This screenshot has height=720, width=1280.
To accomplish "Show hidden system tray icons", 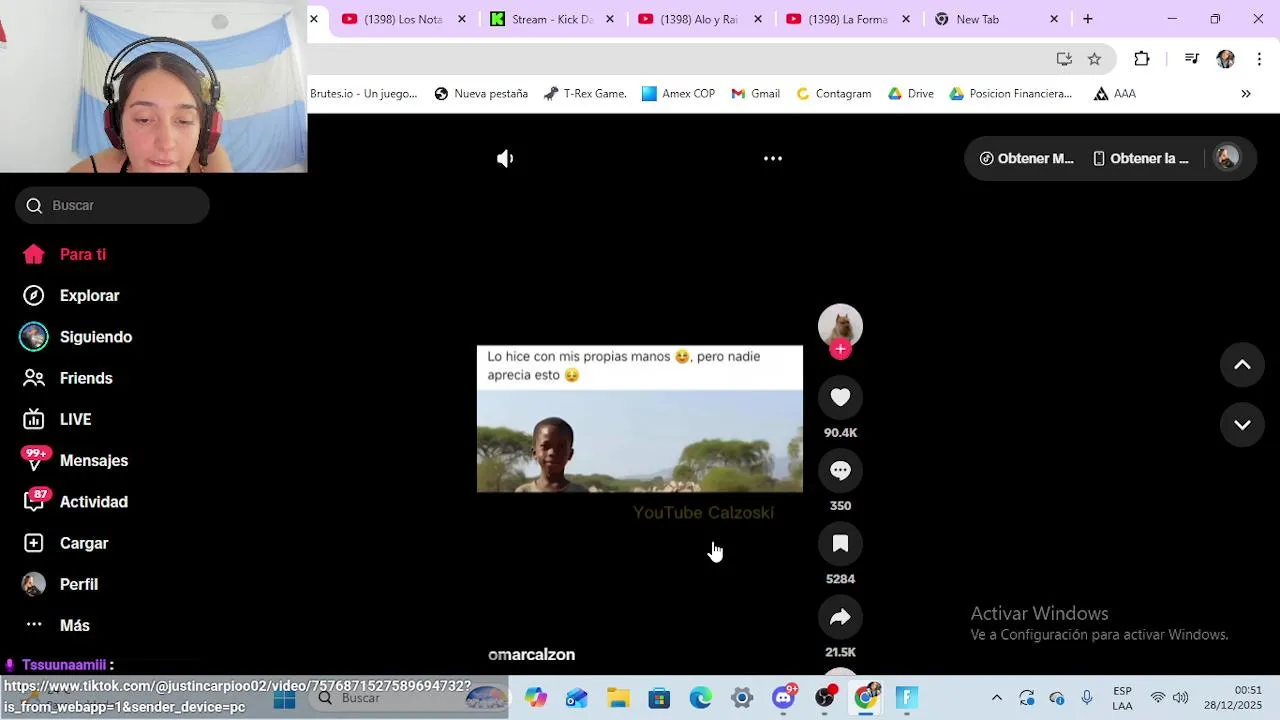I will pyautogui.click(x=996, y=698).
